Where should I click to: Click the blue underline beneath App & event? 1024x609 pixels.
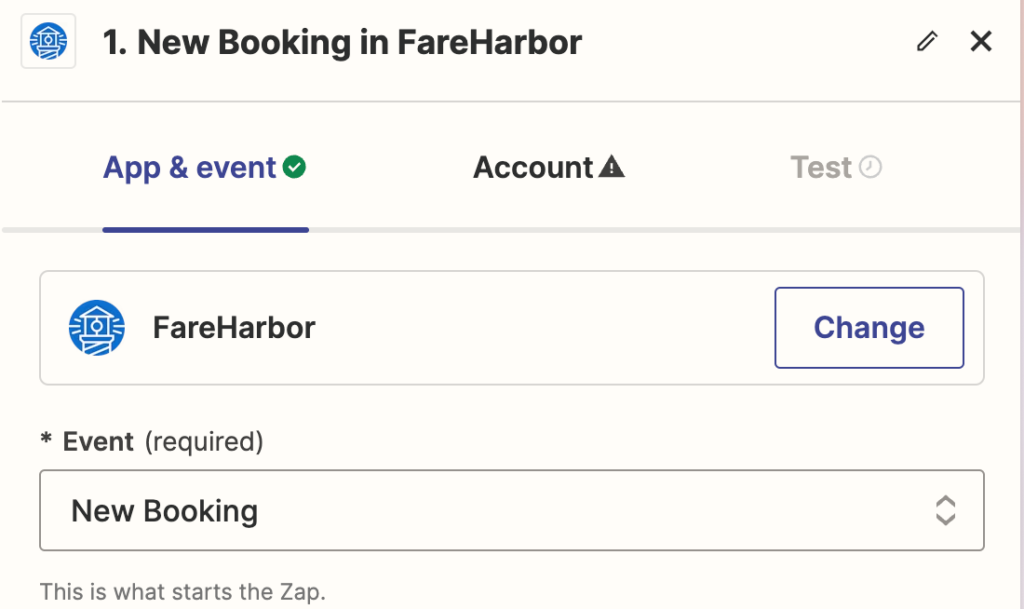(x=206, y=230)
